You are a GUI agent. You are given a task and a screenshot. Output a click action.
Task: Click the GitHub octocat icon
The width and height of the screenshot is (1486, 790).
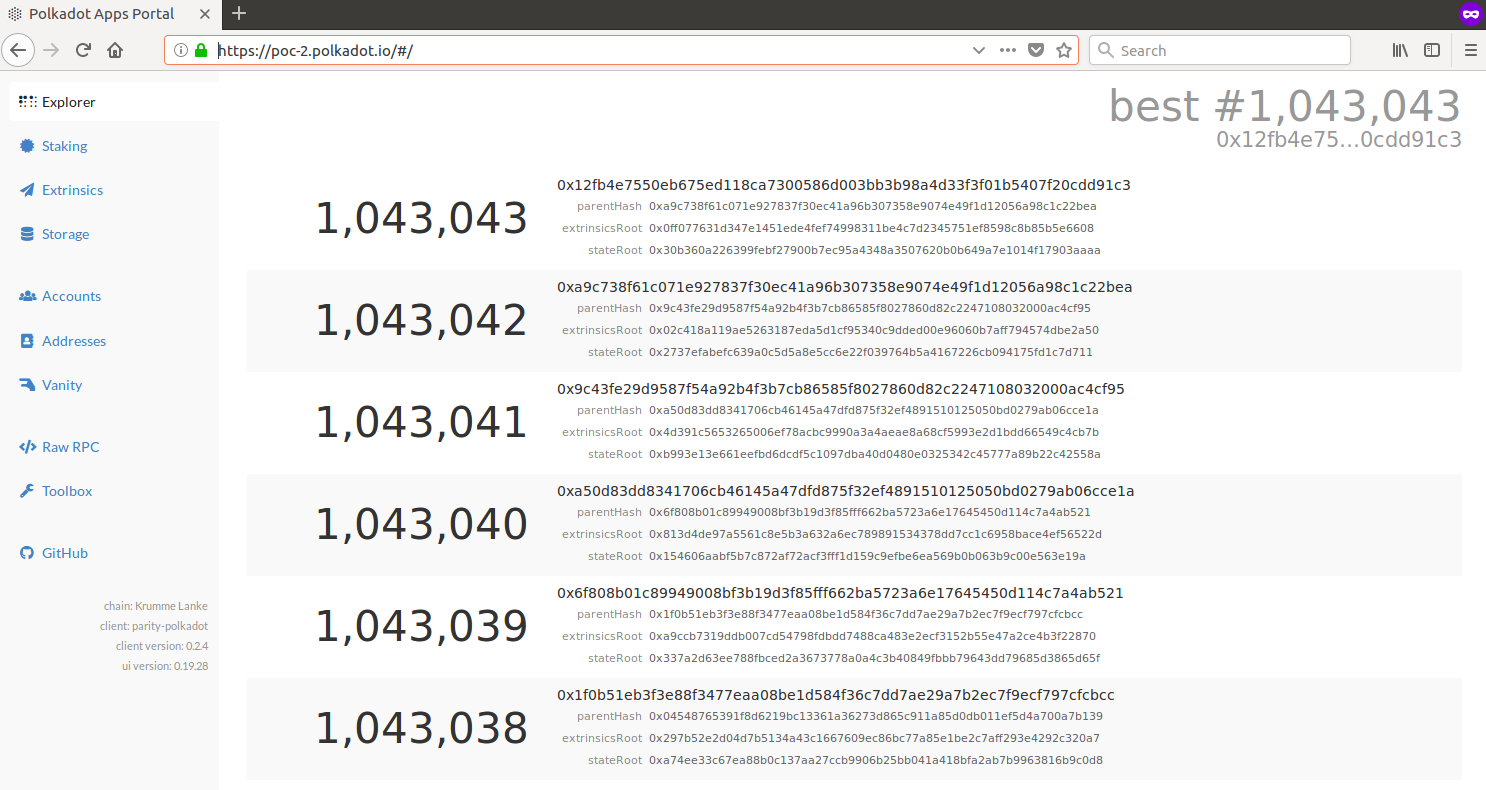click(27, 553)
